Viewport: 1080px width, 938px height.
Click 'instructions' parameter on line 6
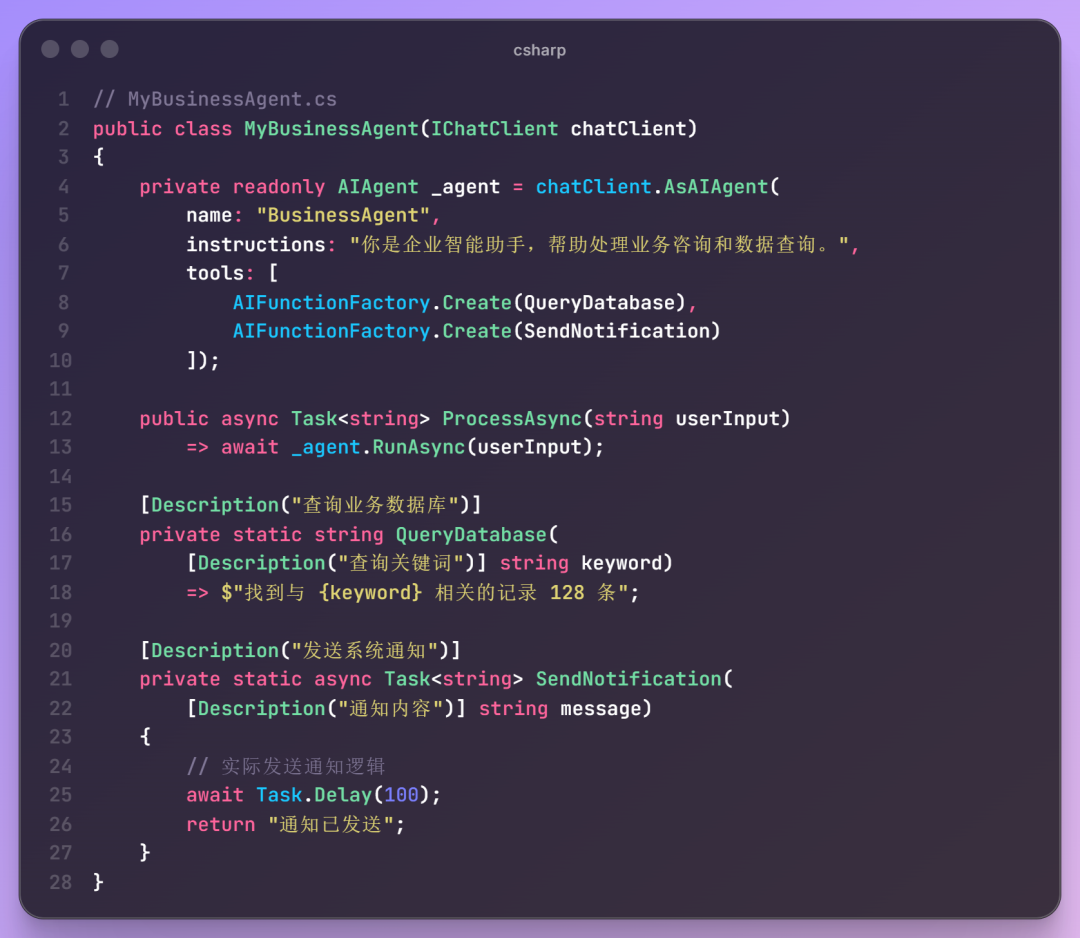(256, 244)
